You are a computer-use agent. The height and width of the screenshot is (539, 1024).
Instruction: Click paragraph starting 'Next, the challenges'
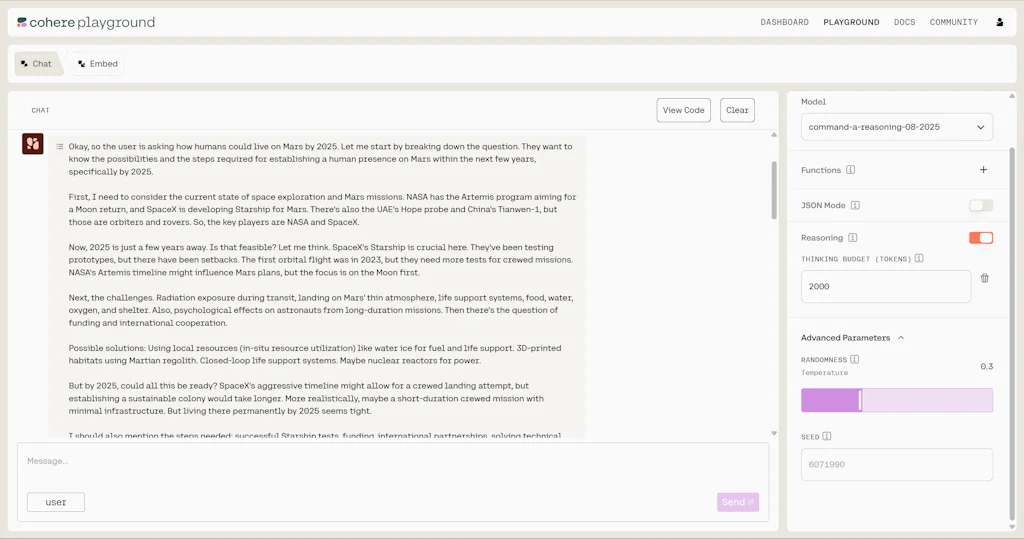(x=321, y=310)
